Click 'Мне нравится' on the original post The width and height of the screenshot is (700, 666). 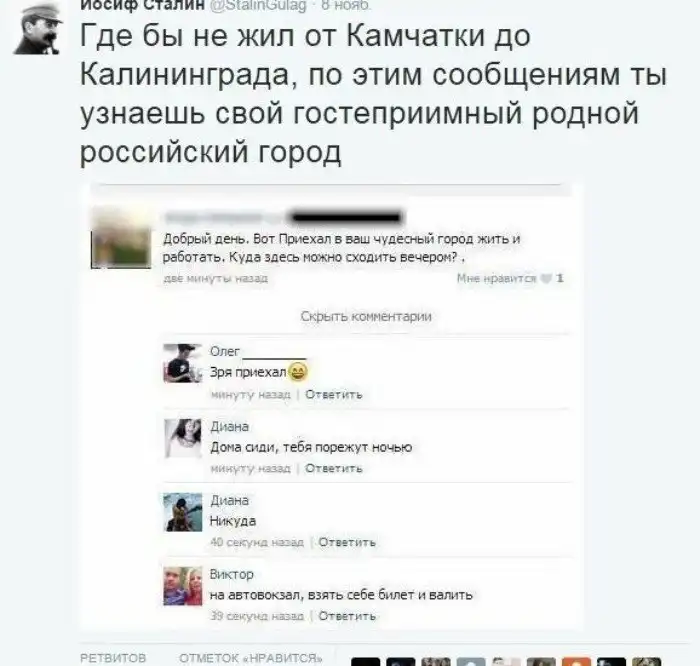pos(496,279)
